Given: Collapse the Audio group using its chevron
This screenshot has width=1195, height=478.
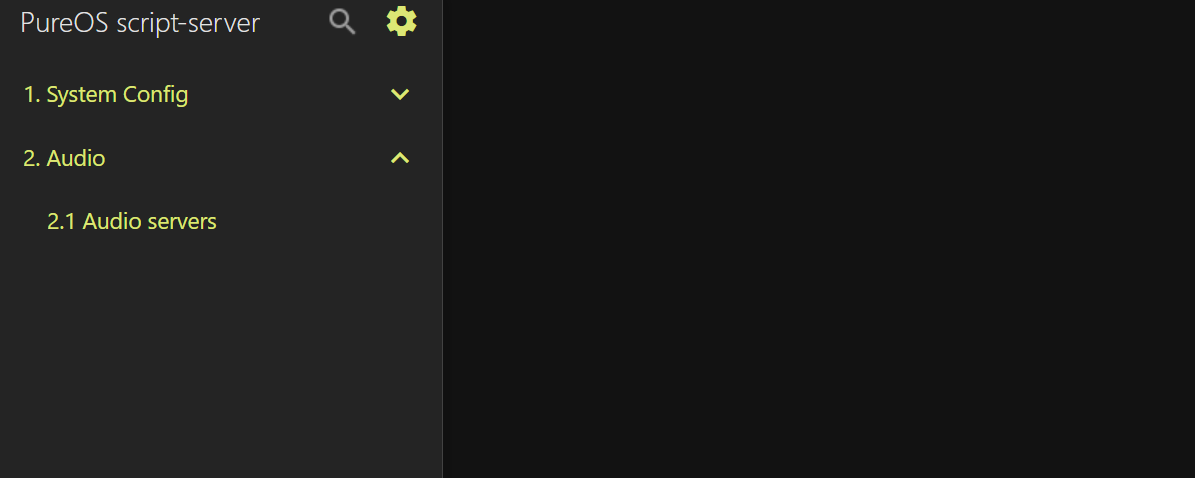Looking at the screenshot, I should 400,158.
